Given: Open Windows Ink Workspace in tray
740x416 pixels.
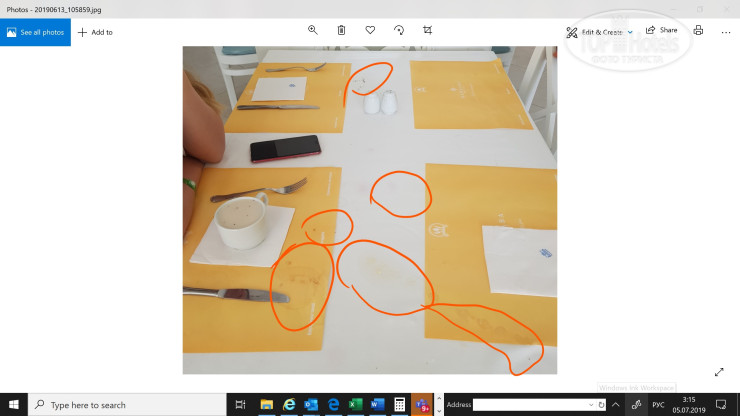Looking at the screenshot, I should point(636,405).
